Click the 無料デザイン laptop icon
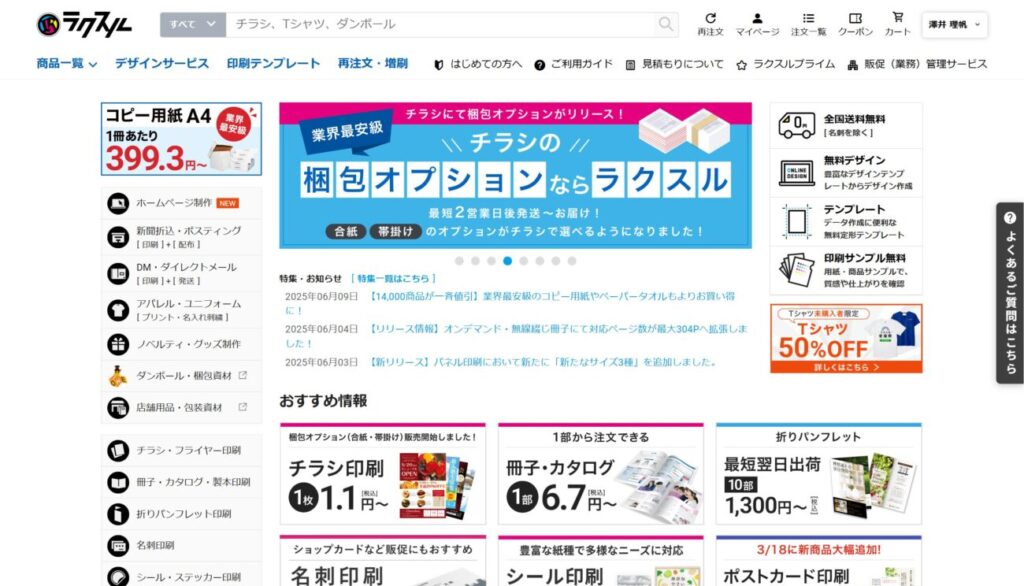Viewport: 1024px width, 586px height. click(x=797, y=173)
